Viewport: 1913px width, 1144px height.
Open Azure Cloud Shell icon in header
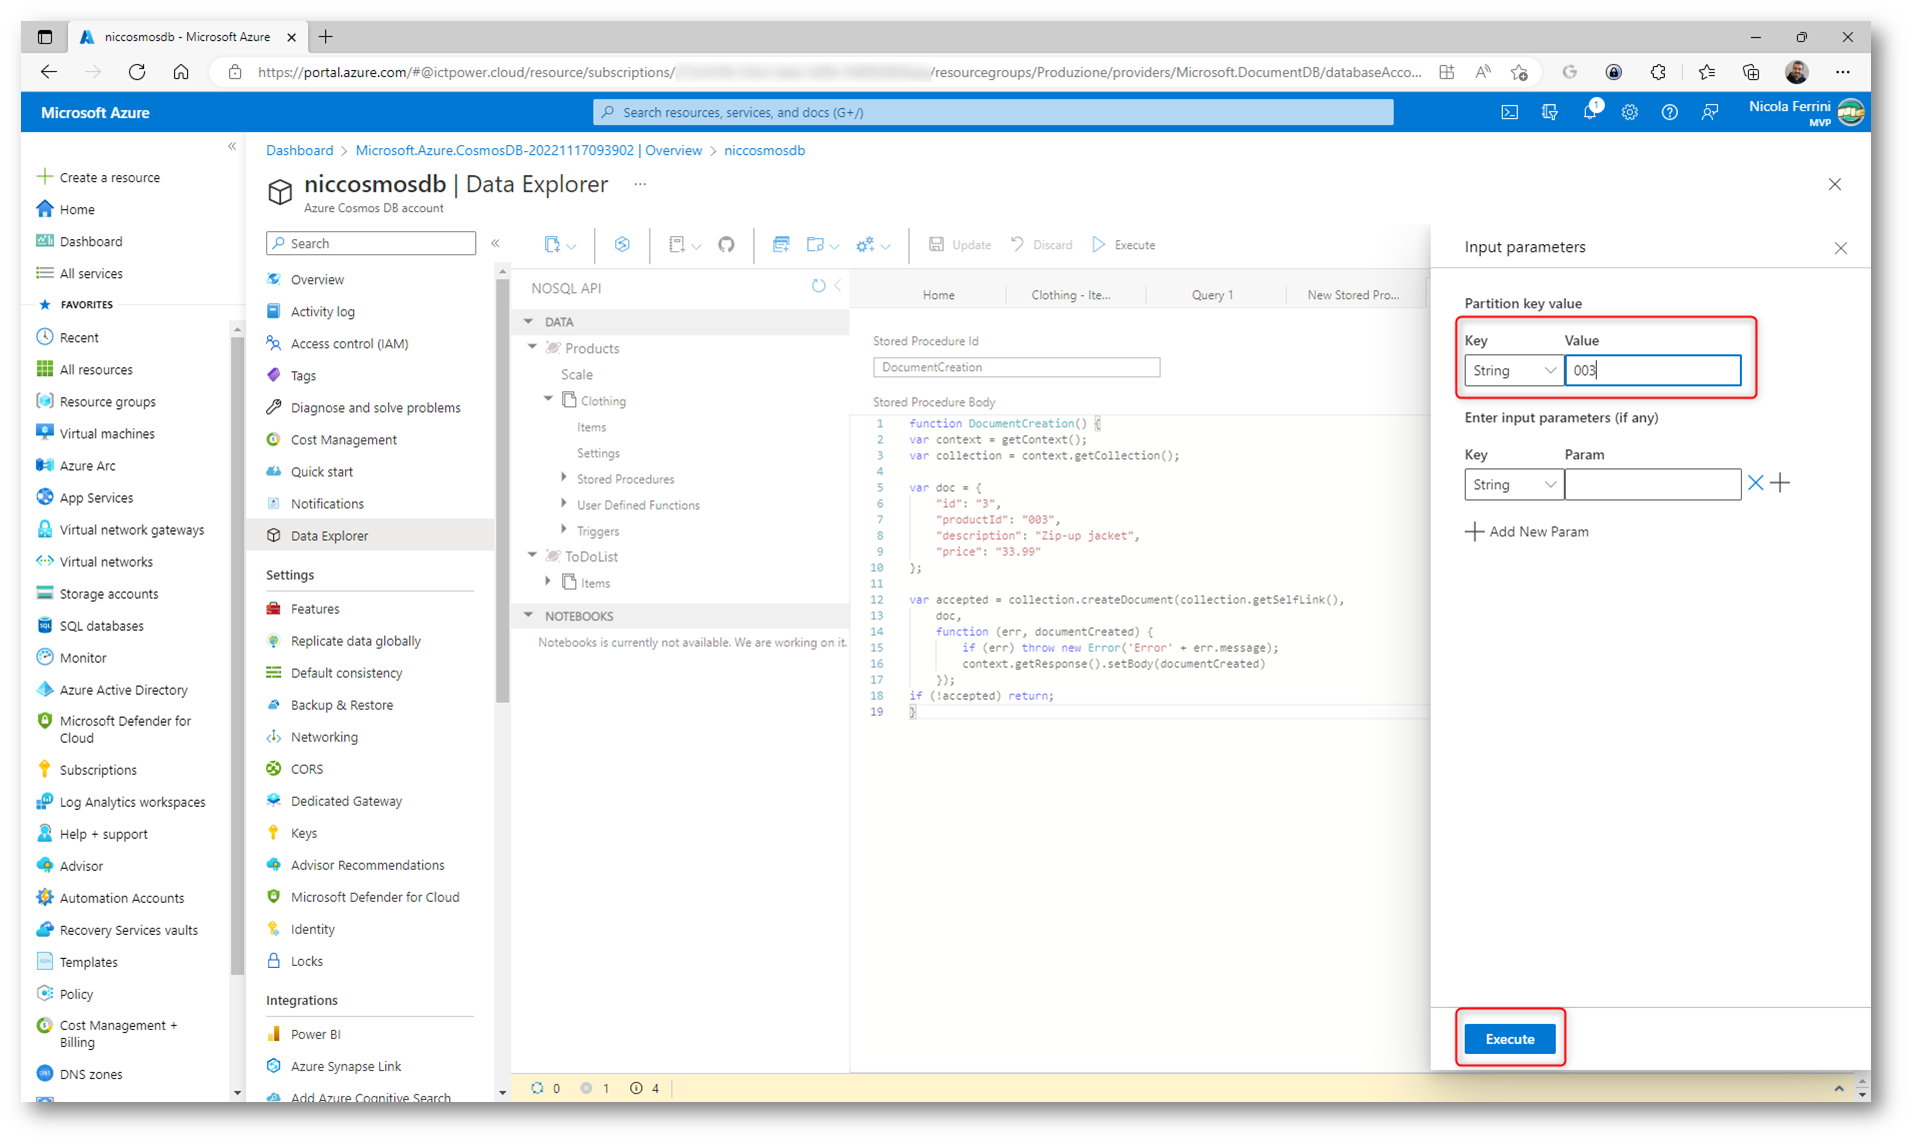coord(1509,113)
